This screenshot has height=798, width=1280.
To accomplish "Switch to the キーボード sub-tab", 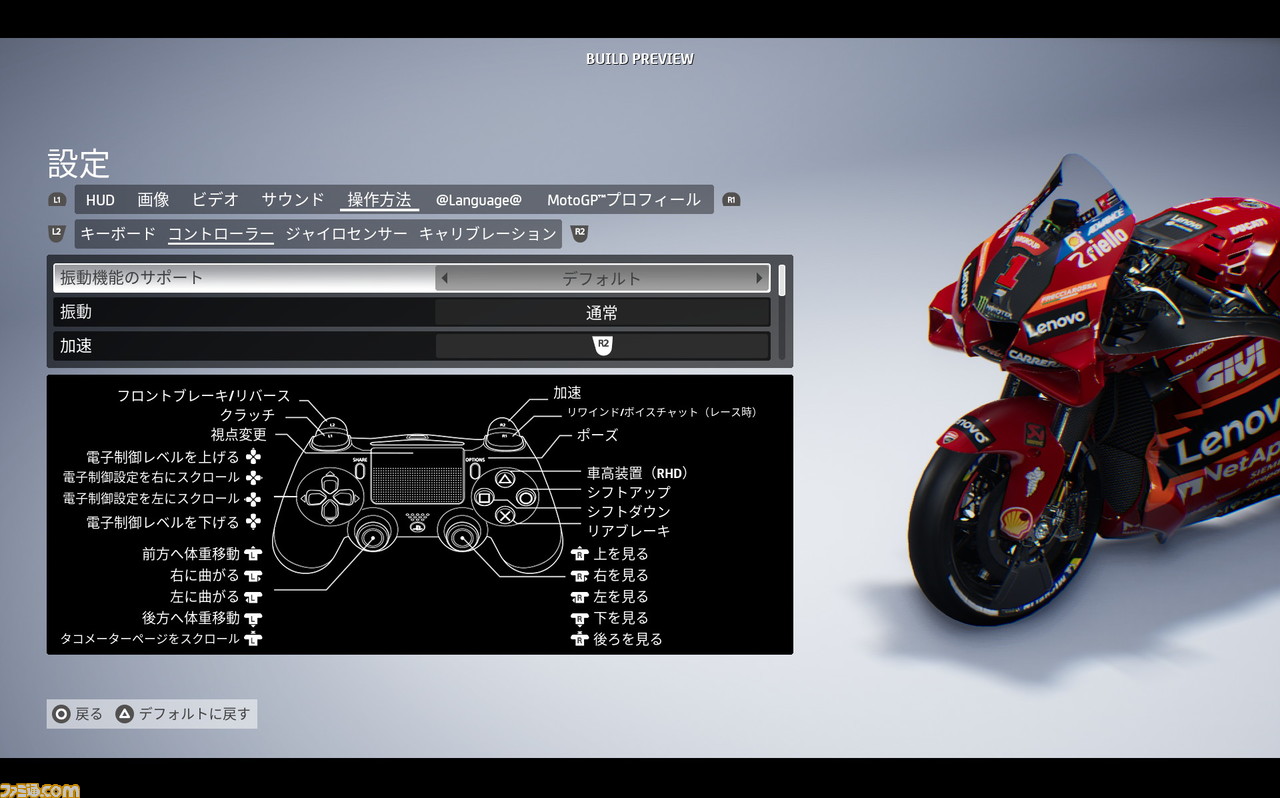I will tap(118, 234).
